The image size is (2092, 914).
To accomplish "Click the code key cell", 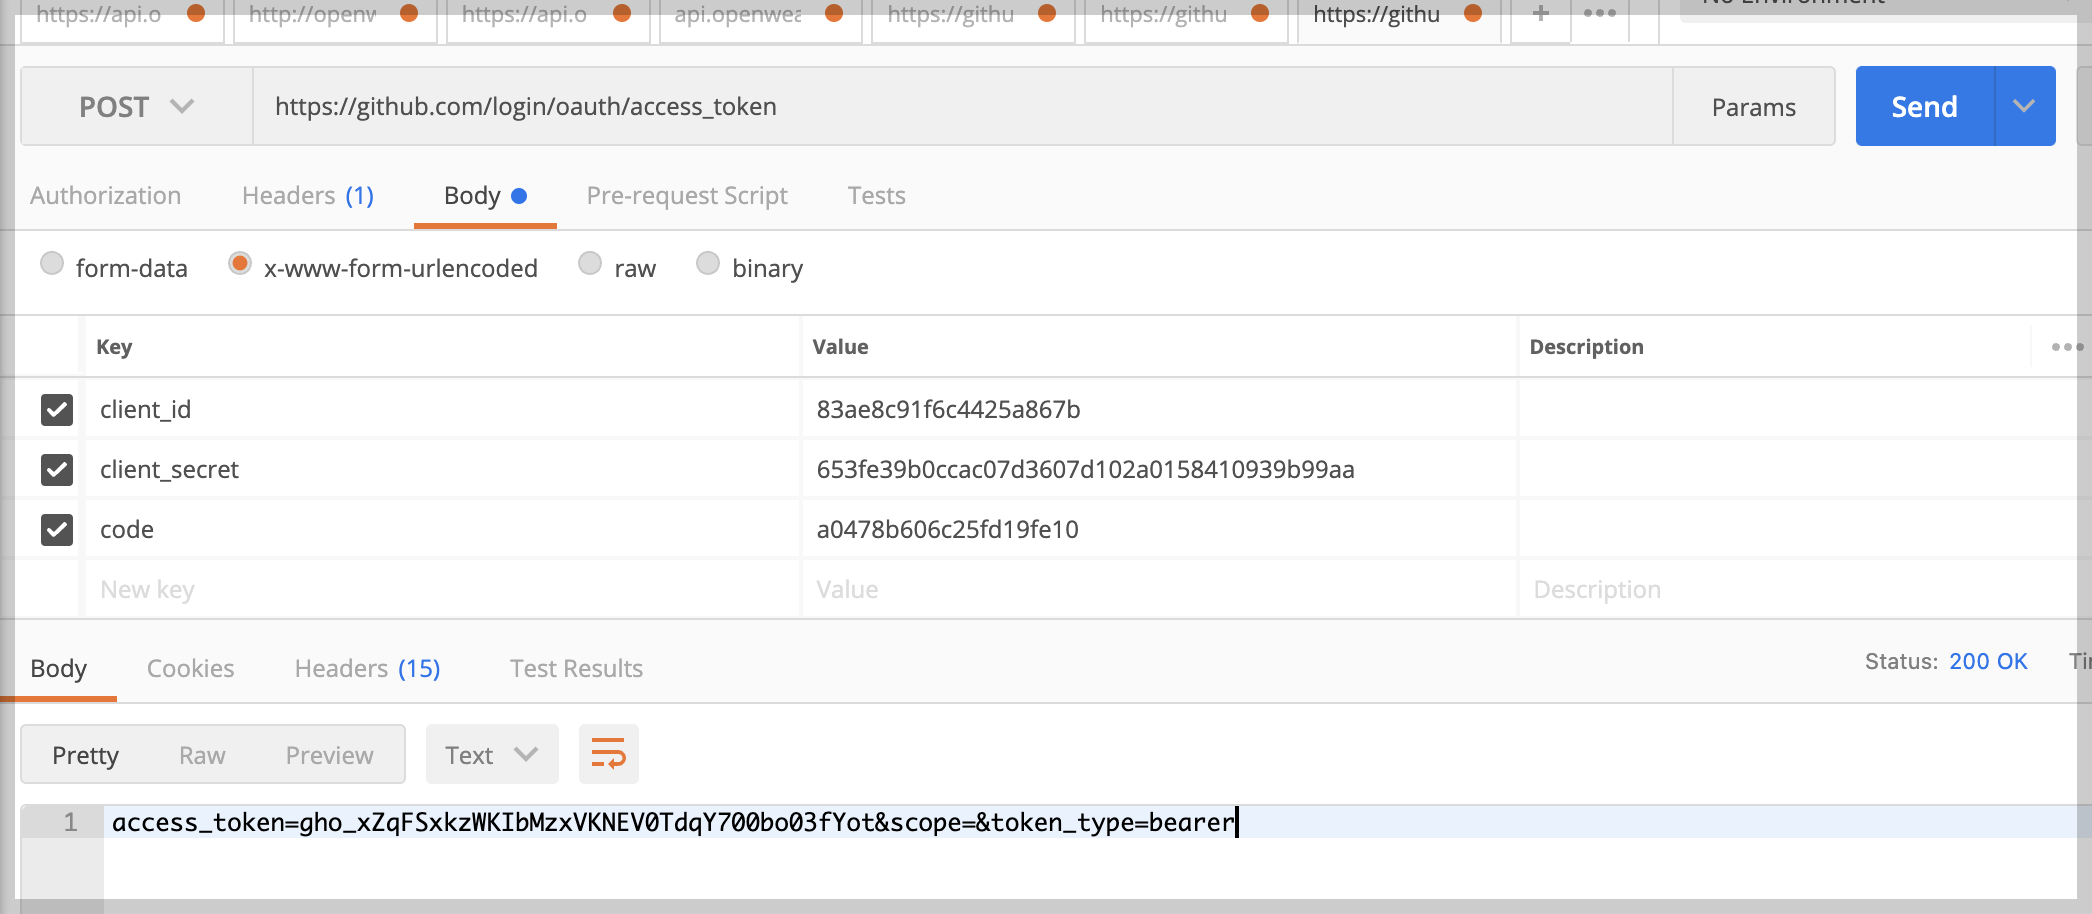I will (x=442, y=529).
